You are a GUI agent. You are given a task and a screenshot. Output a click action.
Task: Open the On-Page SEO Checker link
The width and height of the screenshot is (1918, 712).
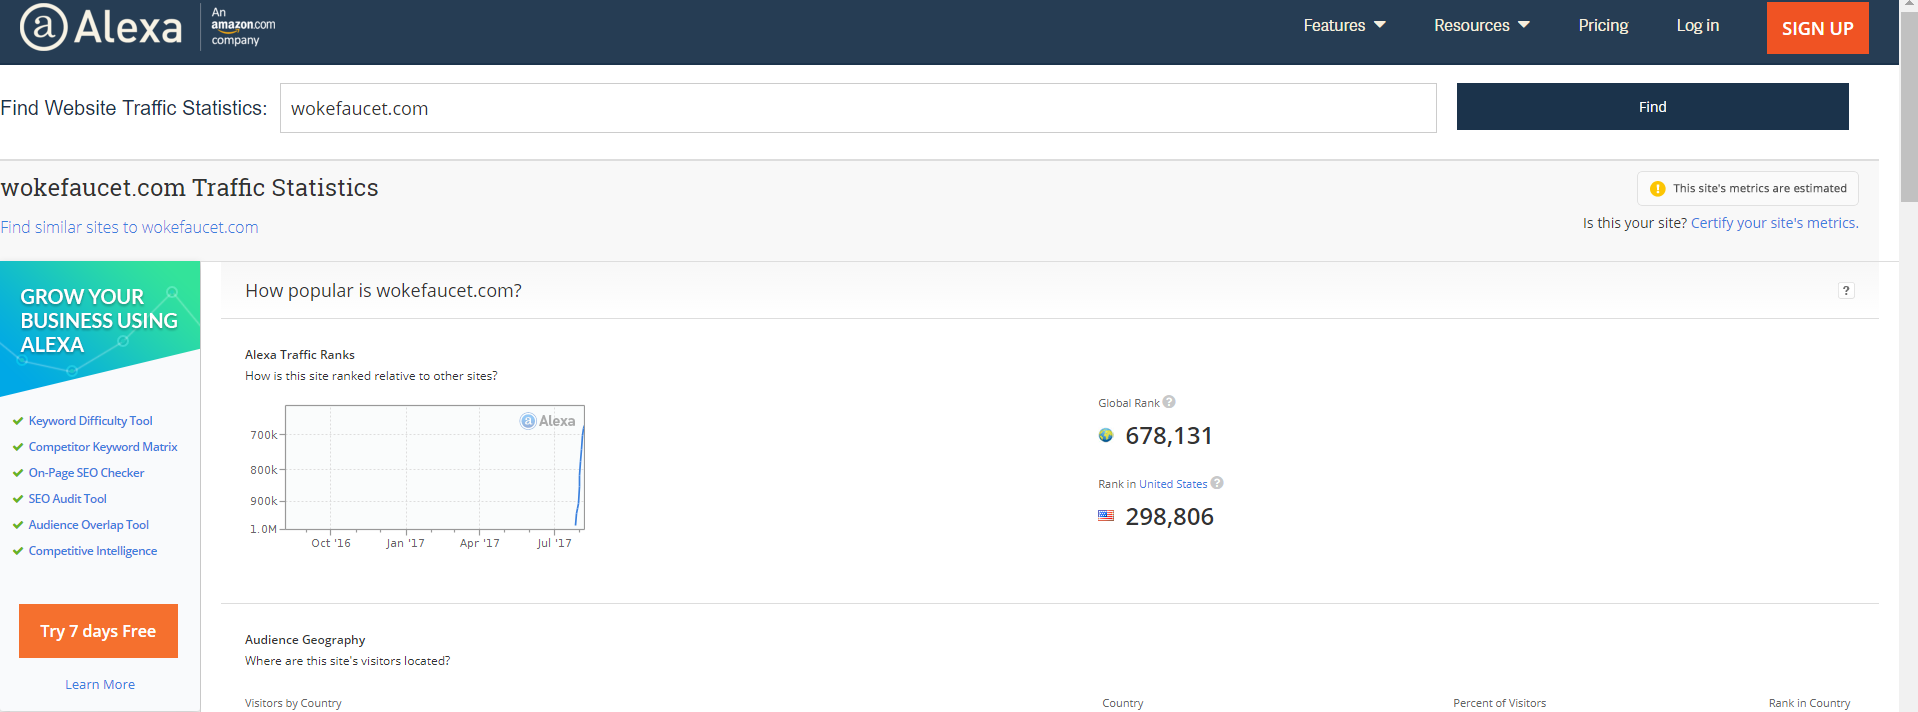[x=86, y=473]
